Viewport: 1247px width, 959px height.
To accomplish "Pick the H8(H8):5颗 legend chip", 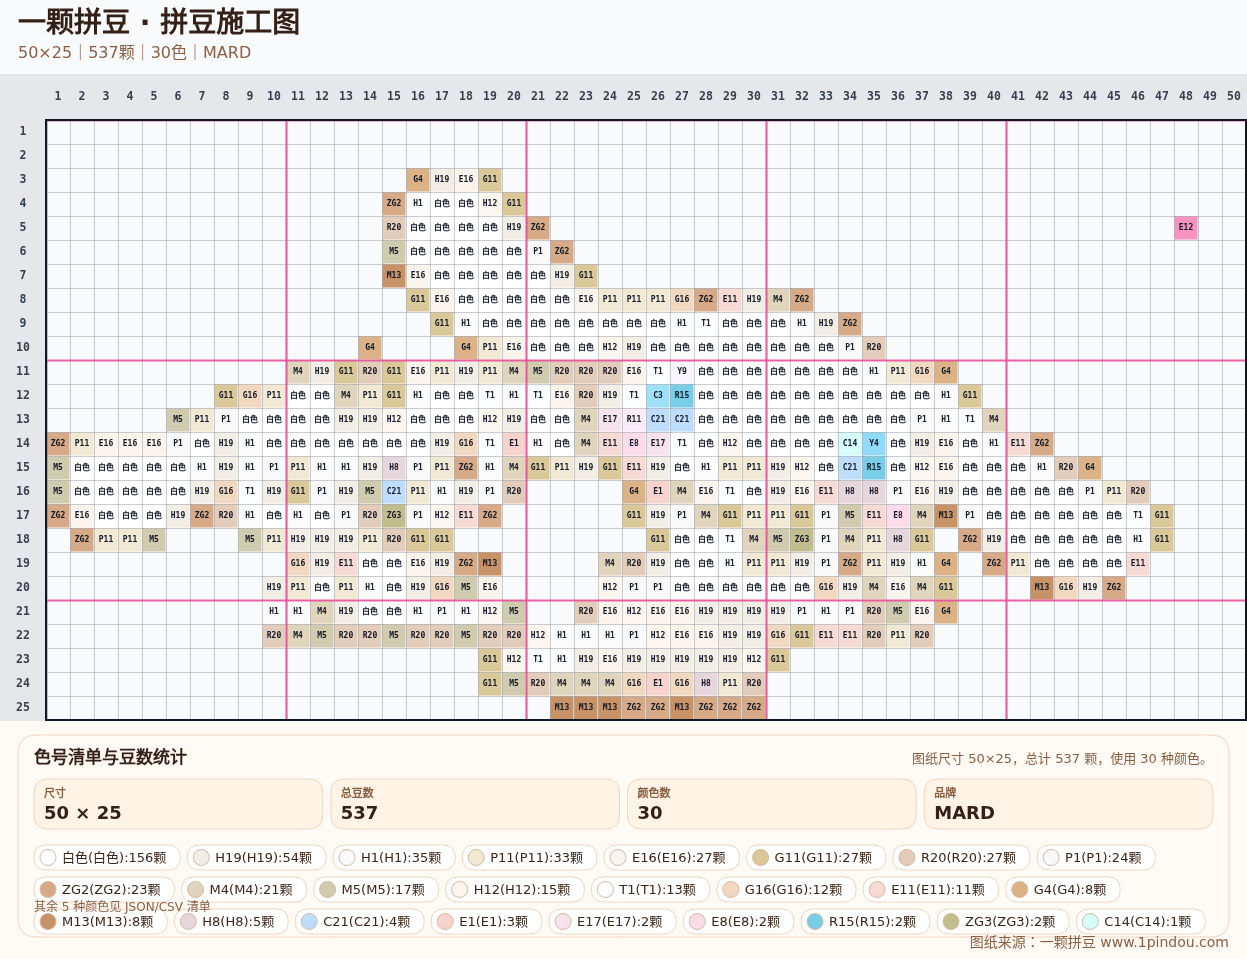I will [231, 922].
